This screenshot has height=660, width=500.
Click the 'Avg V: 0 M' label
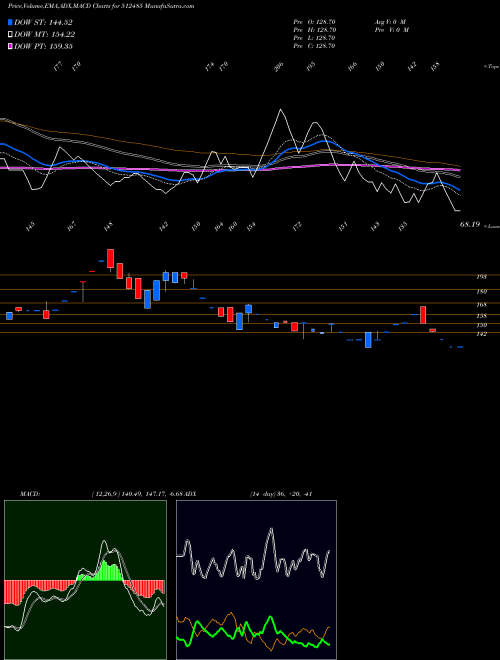391,22
